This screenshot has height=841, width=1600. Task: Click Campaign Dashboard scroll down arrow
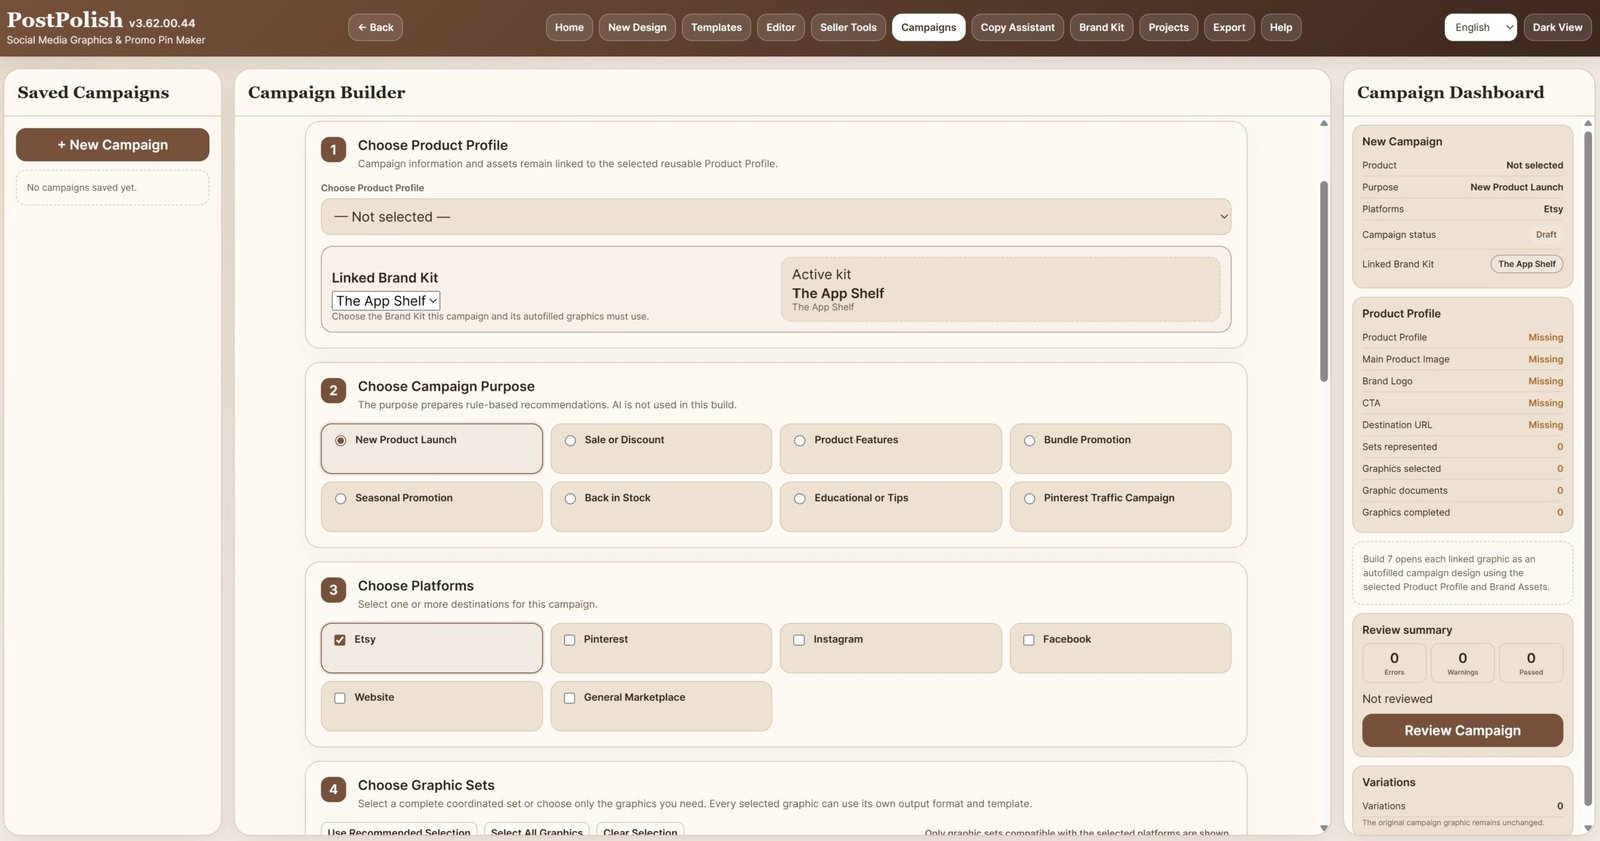pos(1588,828)
